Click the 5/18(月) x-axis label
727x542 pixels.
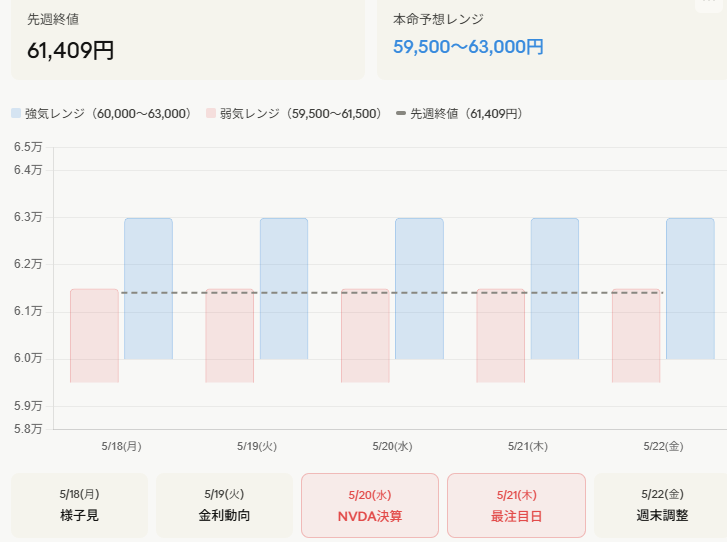coord(121,446)
